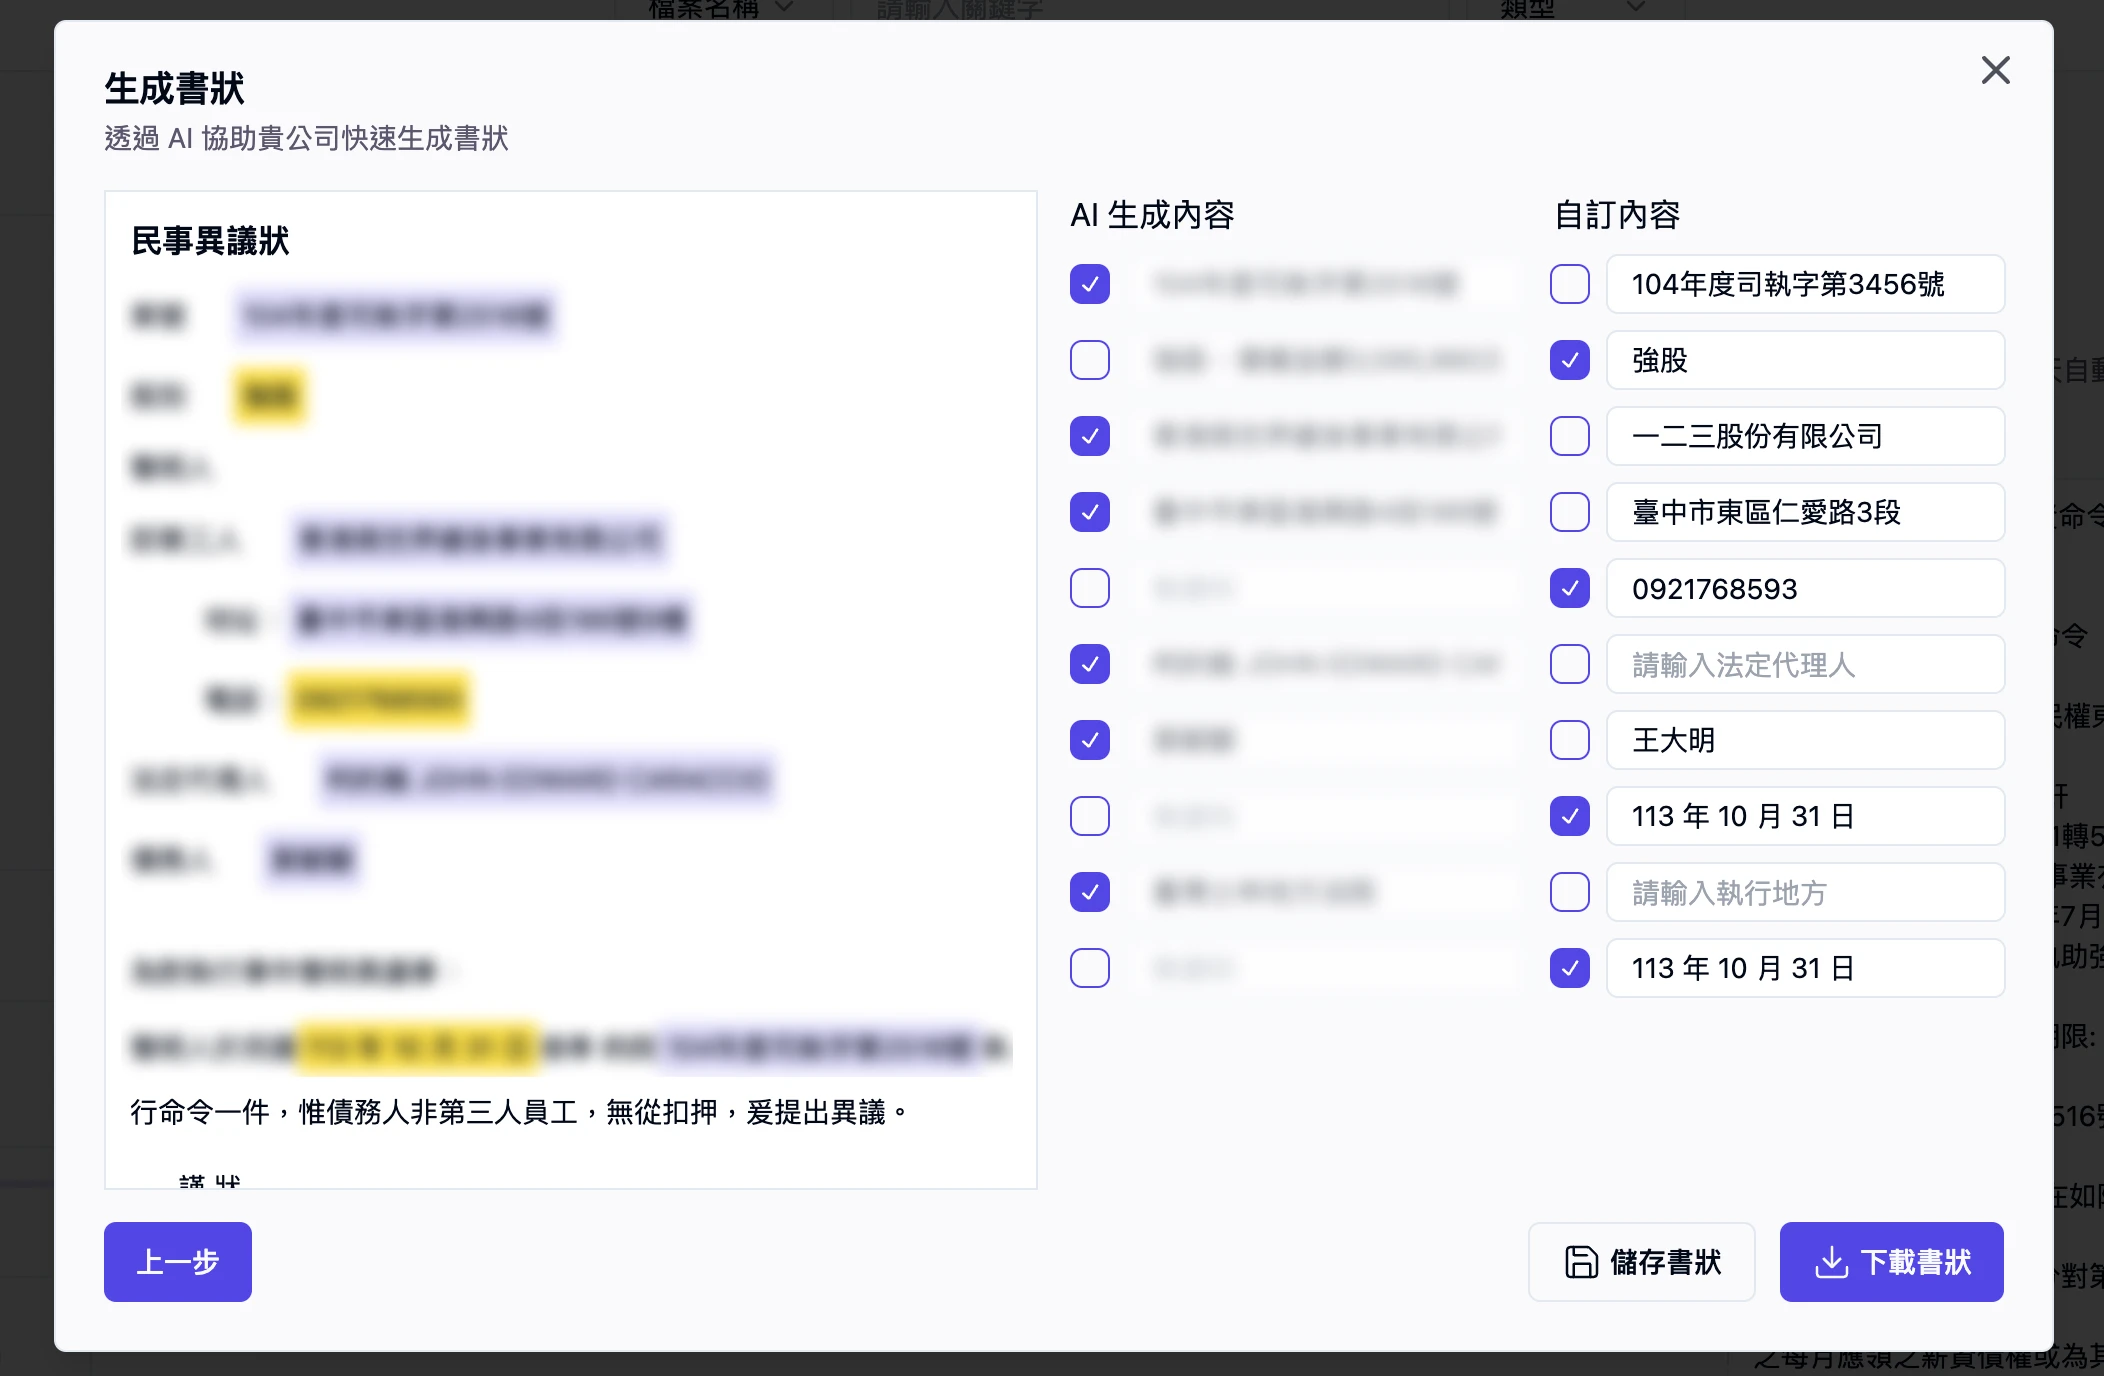Image resolution: width=2104 pixels, height=1376 pixels.
Task: Check the box next to 臺中市東區仁愛路3段
Action: (1569, 512)
